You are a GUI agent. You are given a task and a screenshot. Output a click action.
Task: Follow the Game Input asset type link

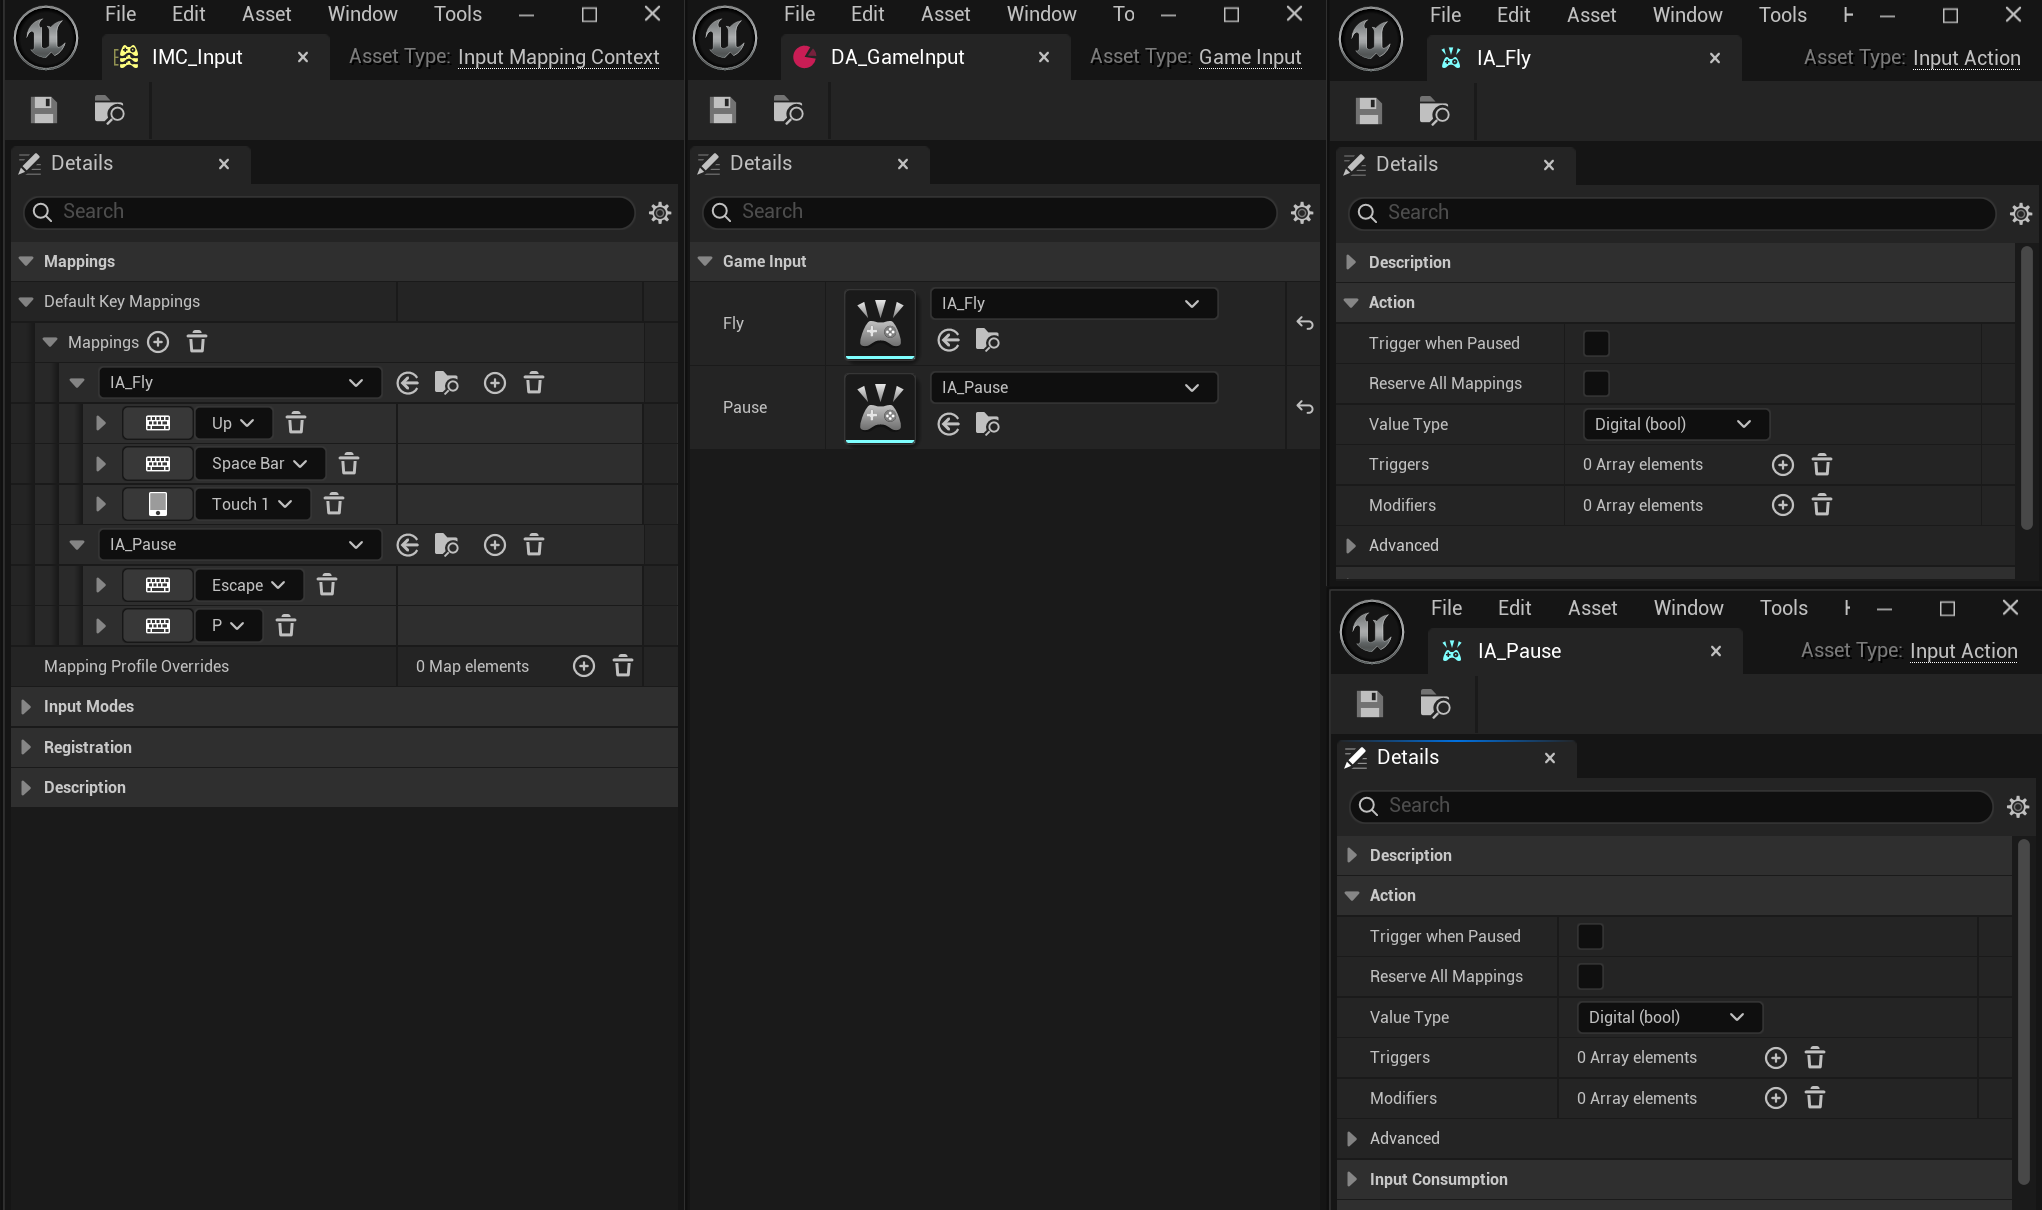coord(1250,57)
